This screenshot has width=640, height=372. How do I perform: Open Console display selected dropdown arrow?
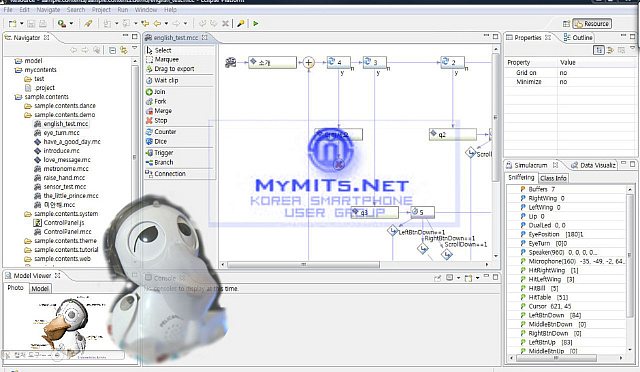(458, 278)
